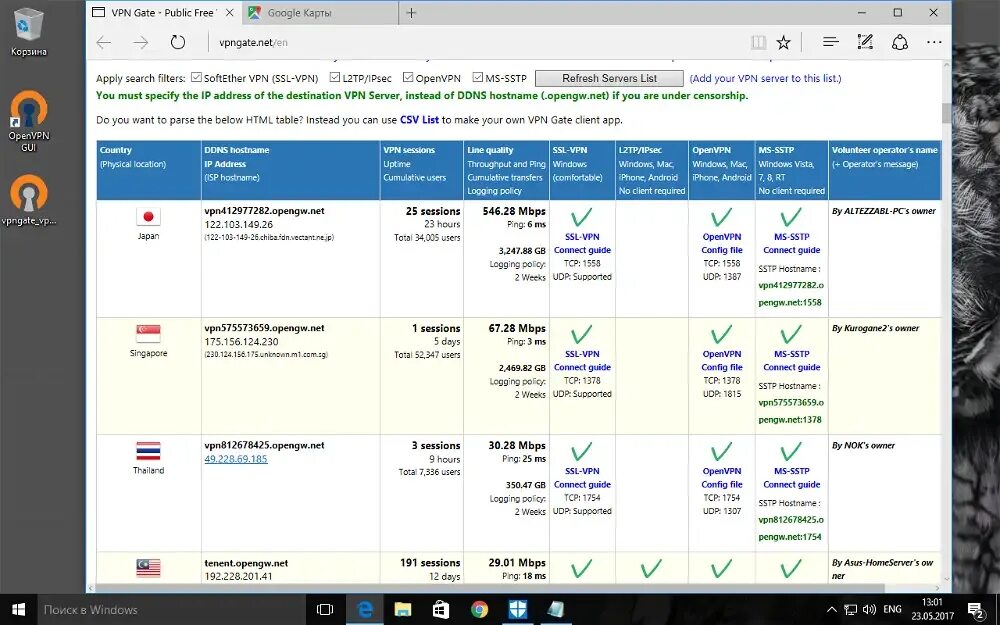Image resolution: width=1000 pixels, height=625 pixels.
Task: Open Task View on taskbar
Action: 325,610
